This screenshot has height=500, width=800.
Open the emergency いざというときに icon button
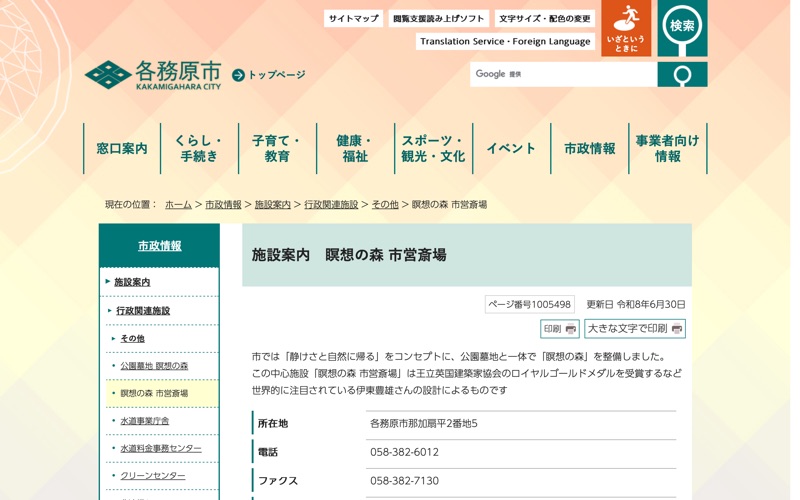coord(626,28)
